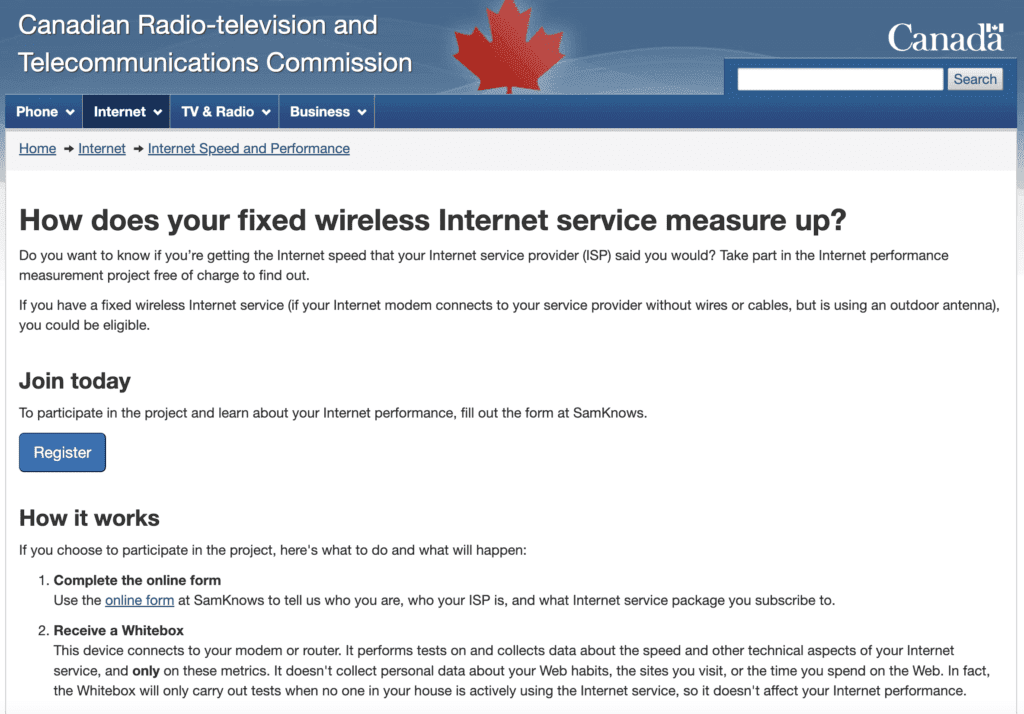The height and width of the screenshot is (714, 1024).
Task: Click the Canadian Radio-television Commission title
Action: (215, 44)
